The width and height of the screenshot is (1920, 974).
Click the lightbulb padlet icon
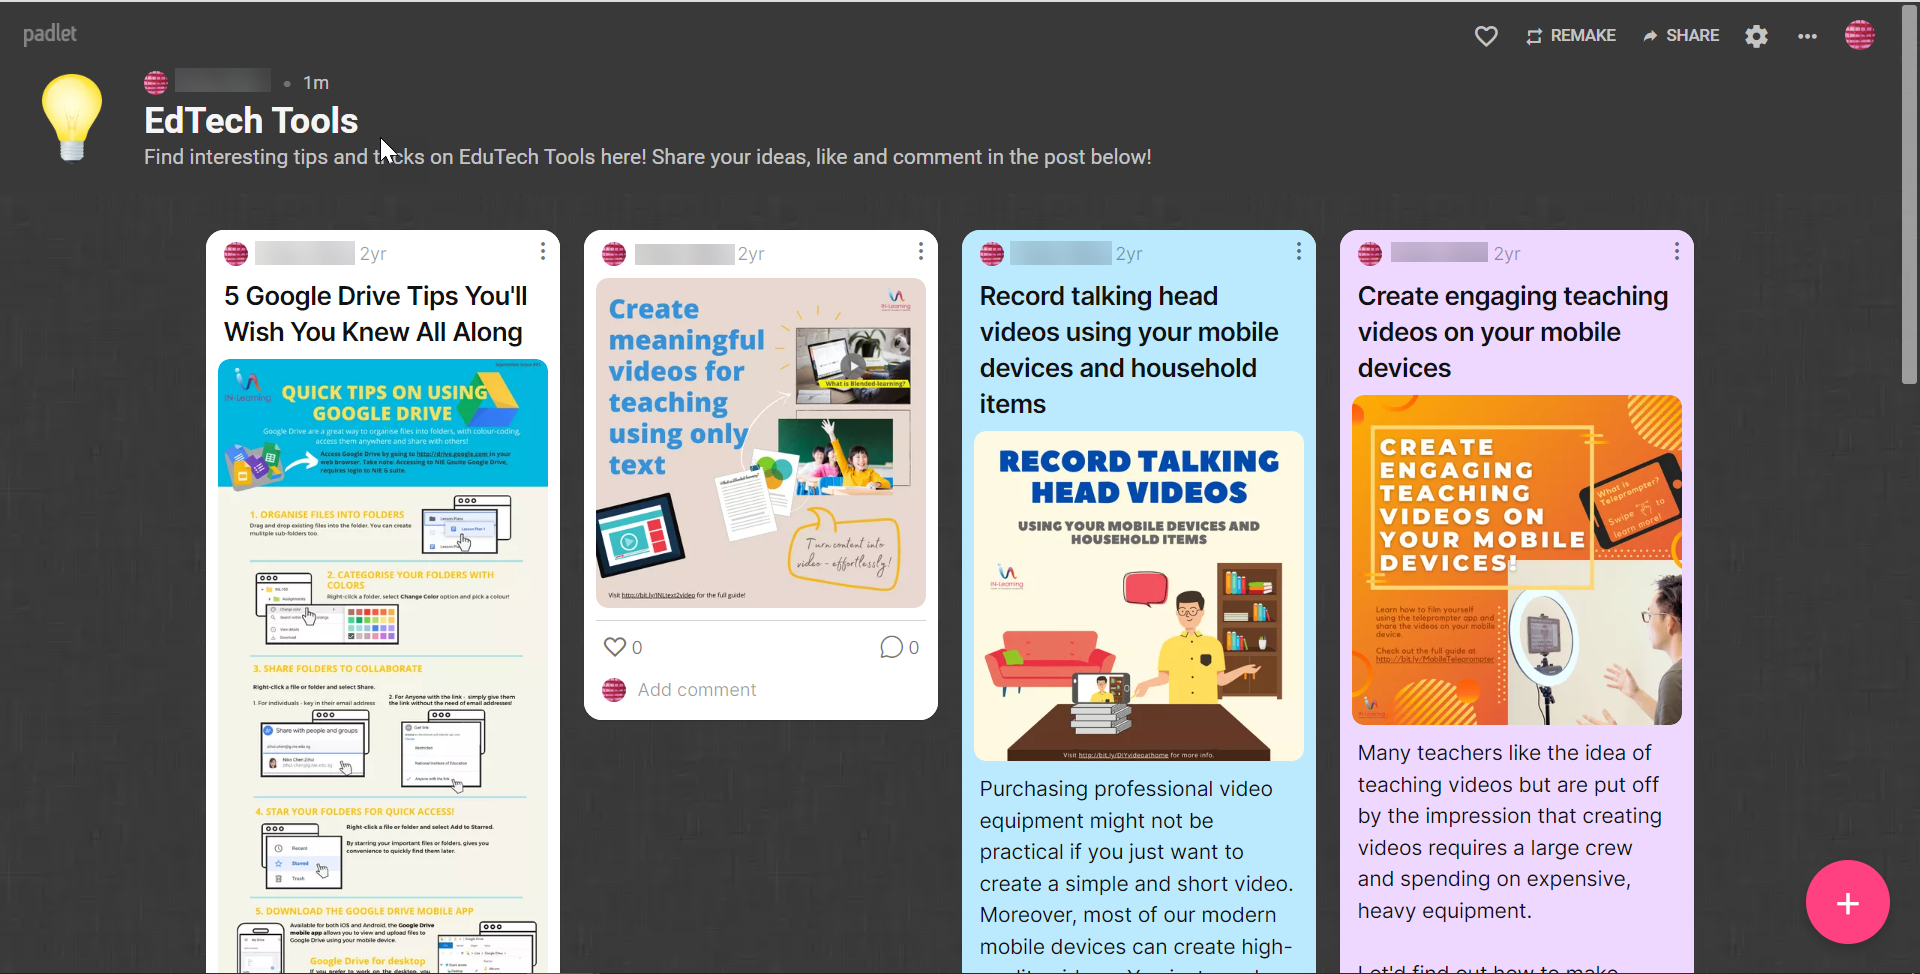click(72, 117)
